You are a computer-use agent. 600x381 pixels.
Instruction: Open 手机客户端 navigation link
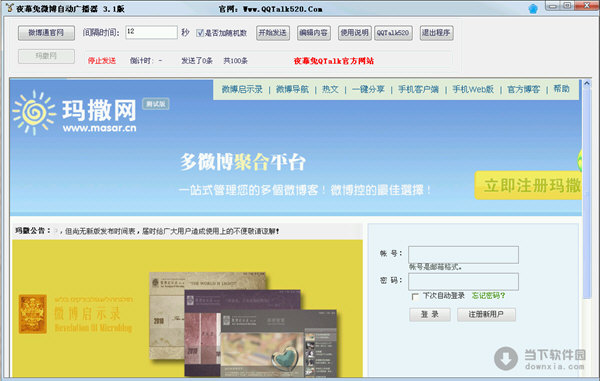(418, 90)
